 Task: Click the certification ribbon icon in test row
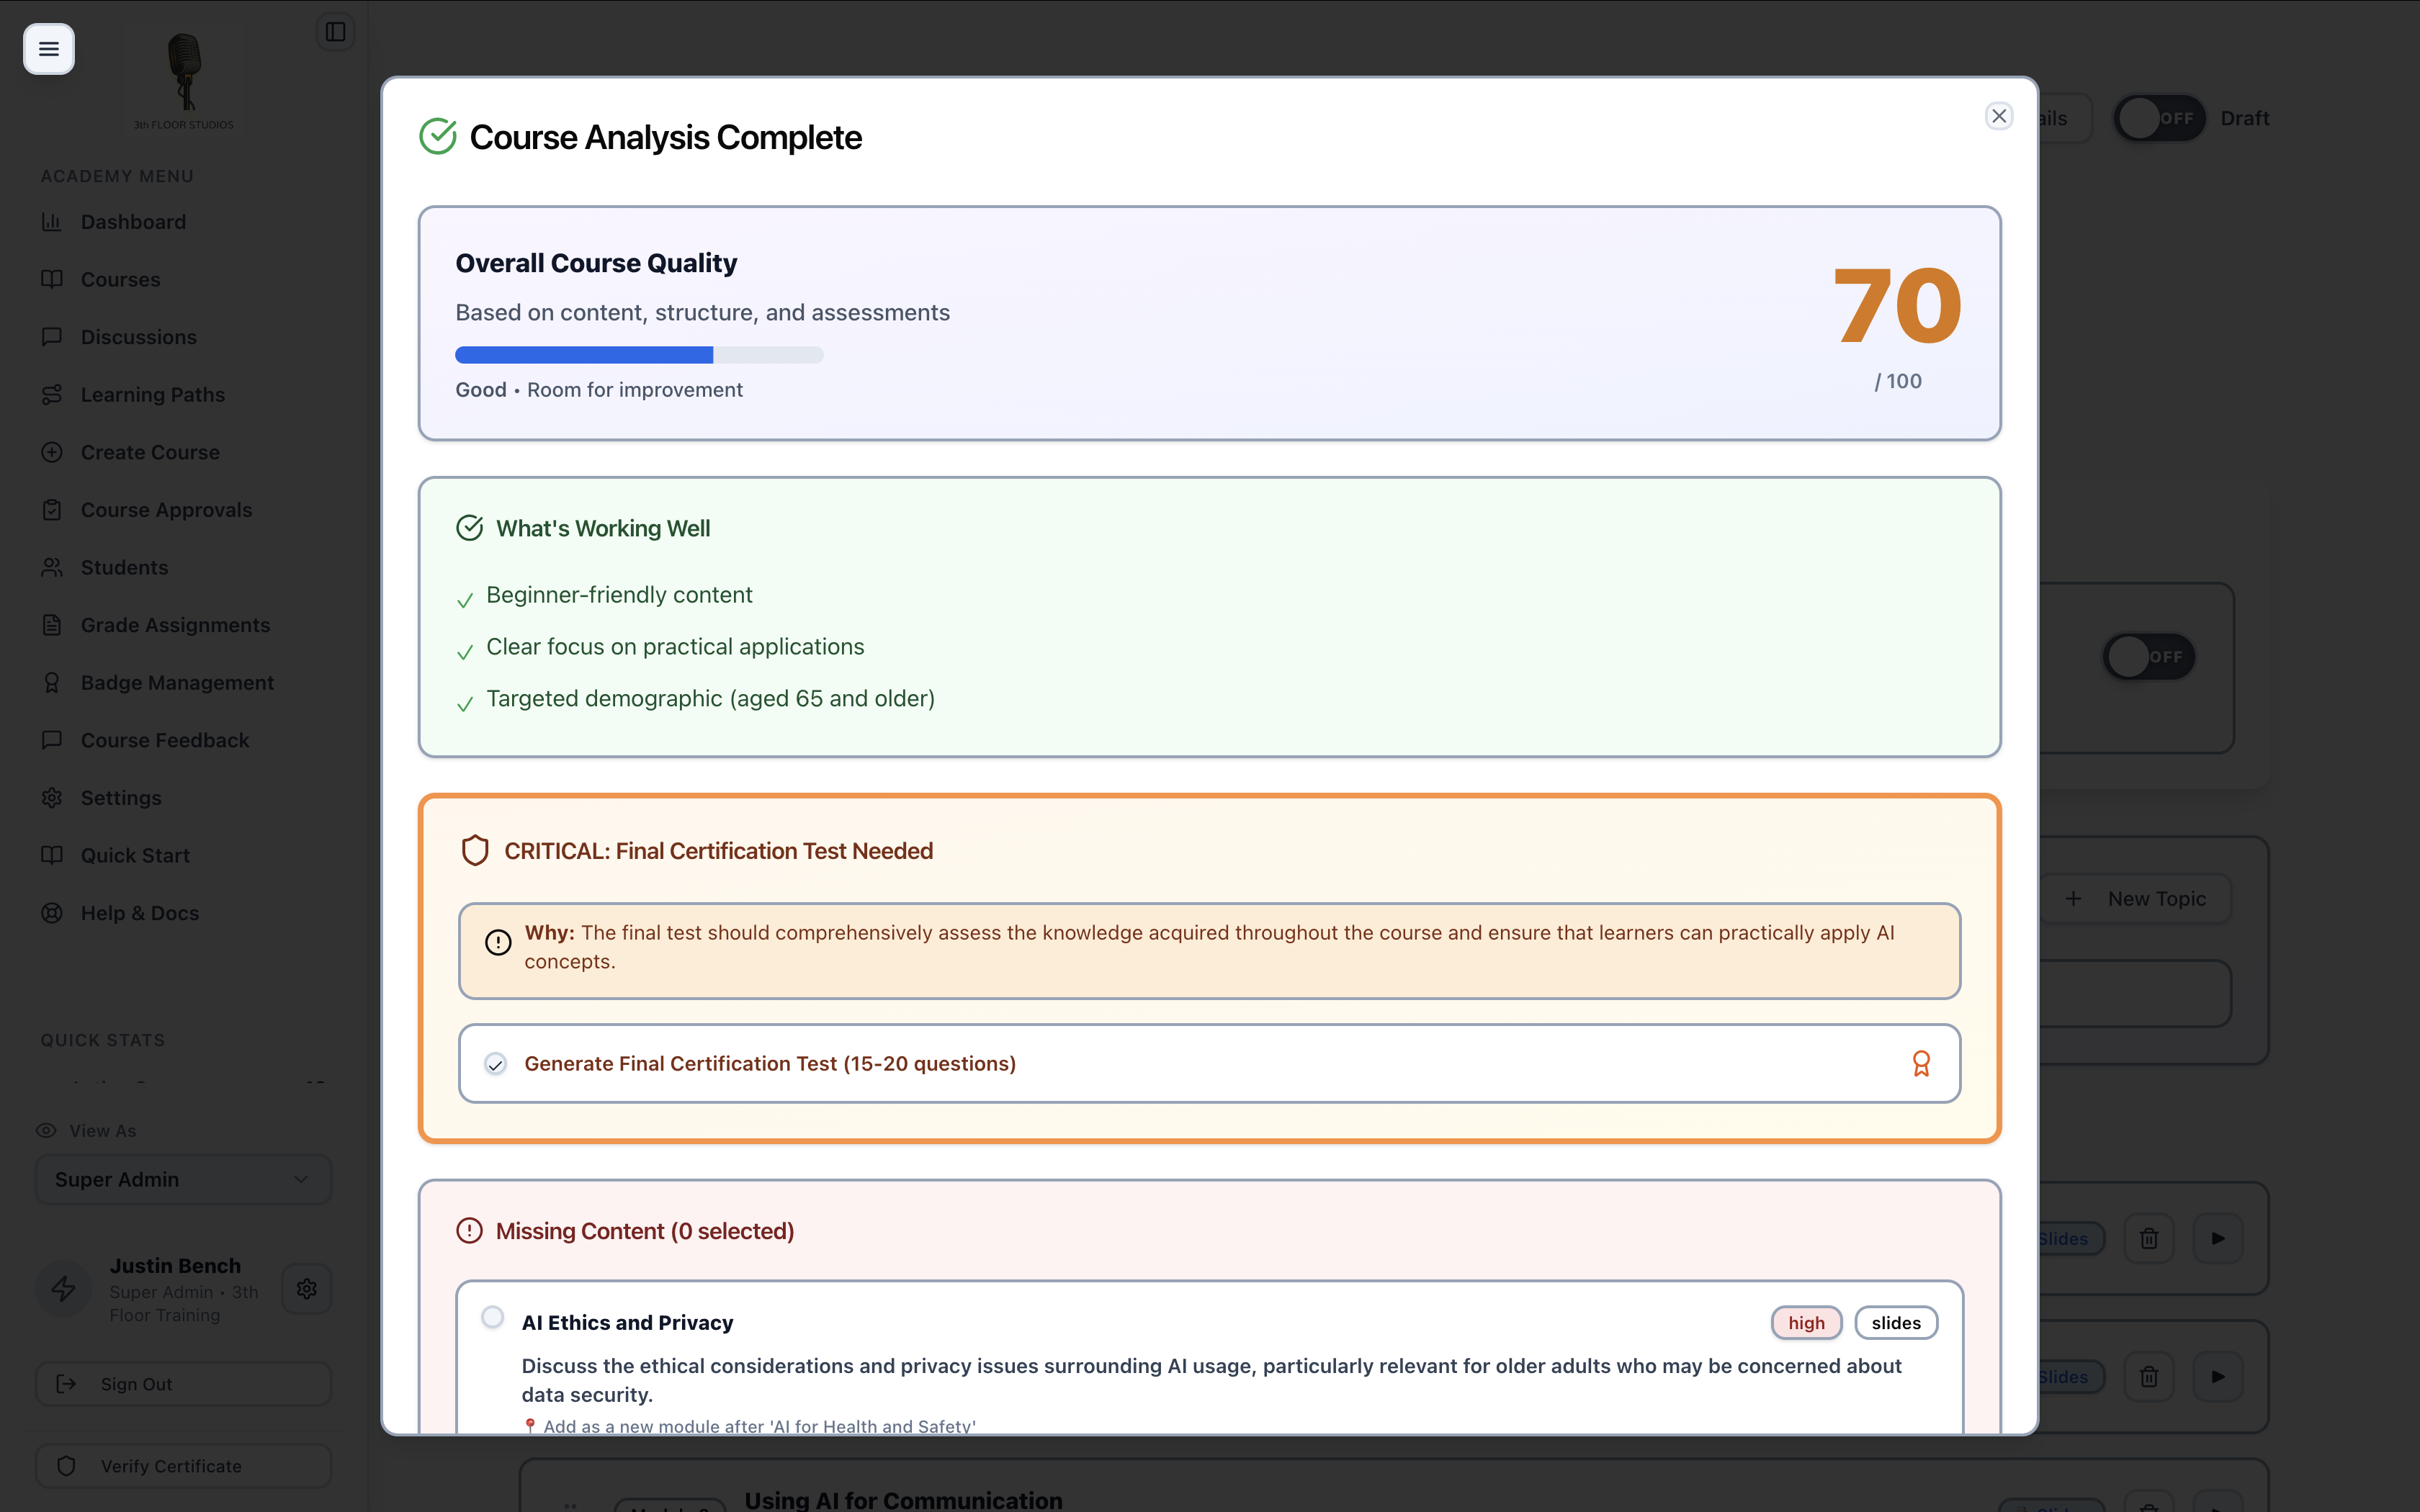[x=1921, y=1063]
